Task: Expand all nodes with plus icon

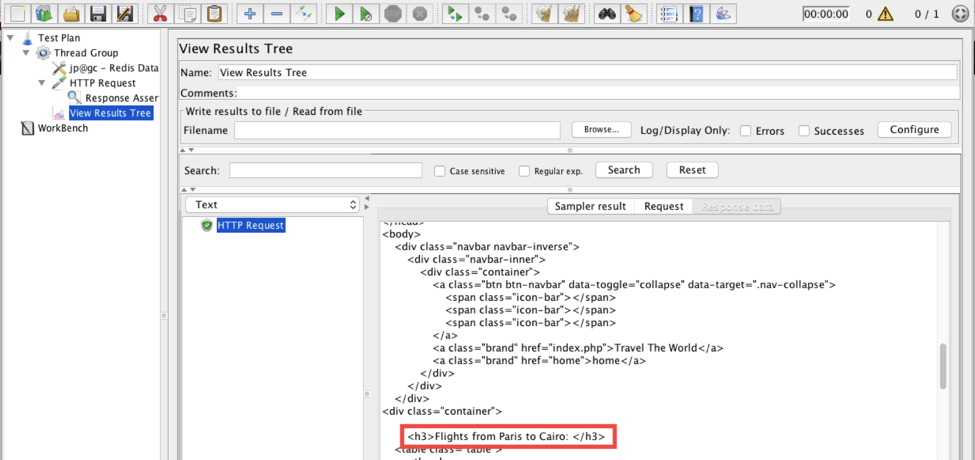Action: [250, 12]
